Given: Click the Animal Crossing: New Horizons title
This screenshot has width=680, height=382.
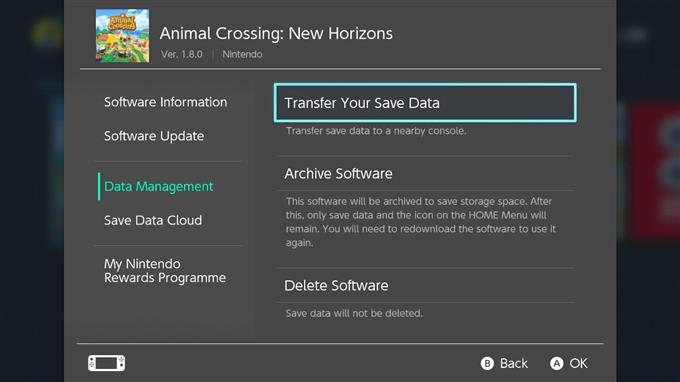Looking at the screenshot, I should 276,33.
